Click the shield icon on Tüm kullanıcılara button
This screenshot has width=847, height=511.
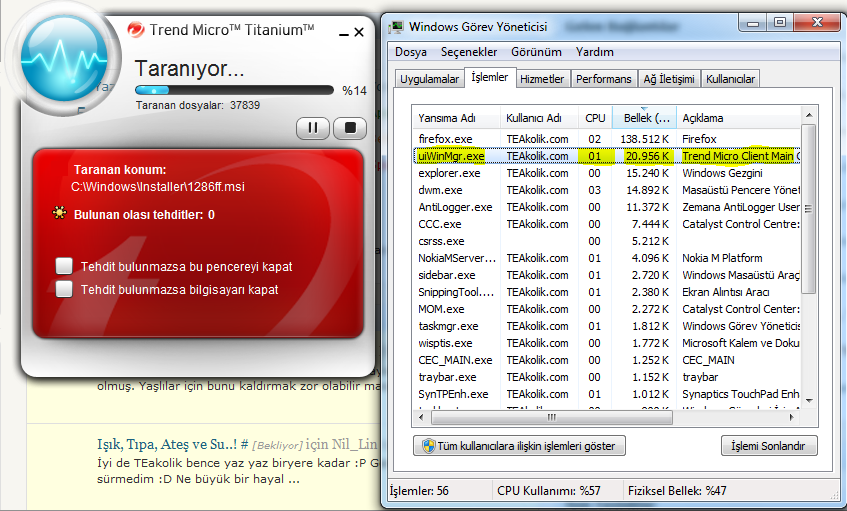click(x=428, y=446)
